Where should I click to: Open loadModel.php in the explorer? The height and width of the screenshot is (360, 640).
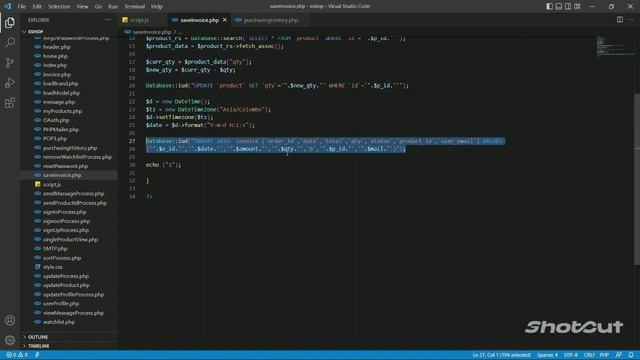[61, 93]
